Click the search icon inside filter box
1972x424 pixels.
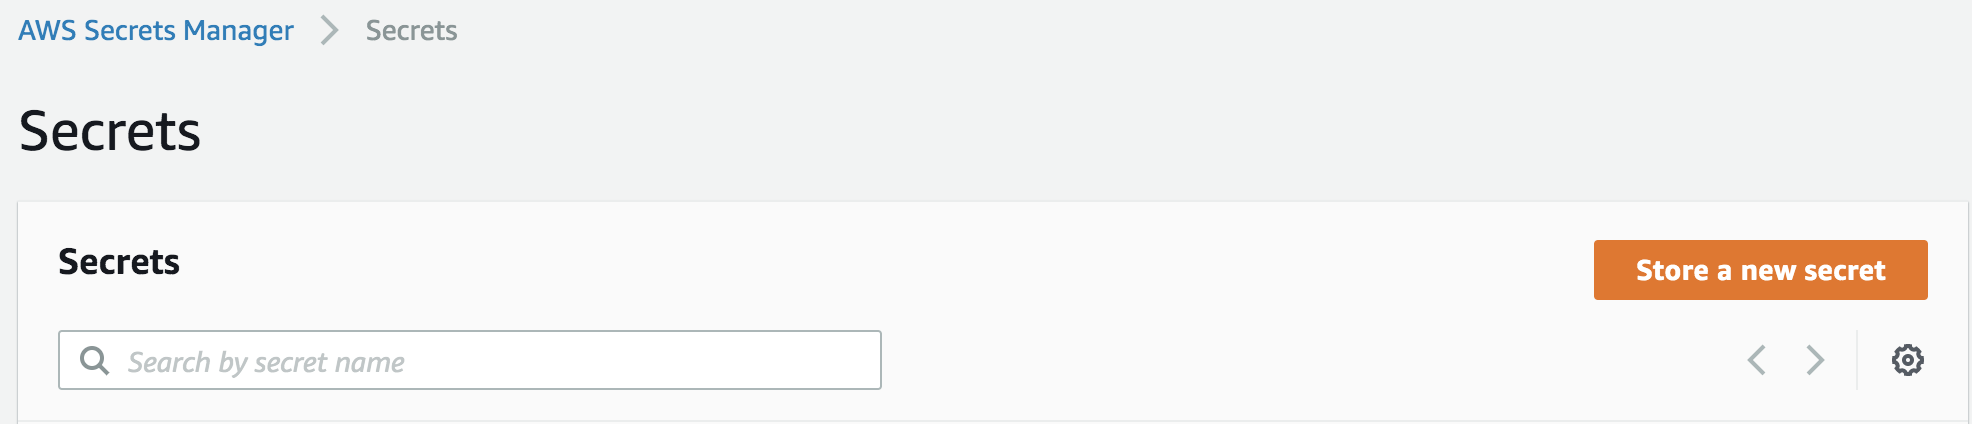coord(94,360)
